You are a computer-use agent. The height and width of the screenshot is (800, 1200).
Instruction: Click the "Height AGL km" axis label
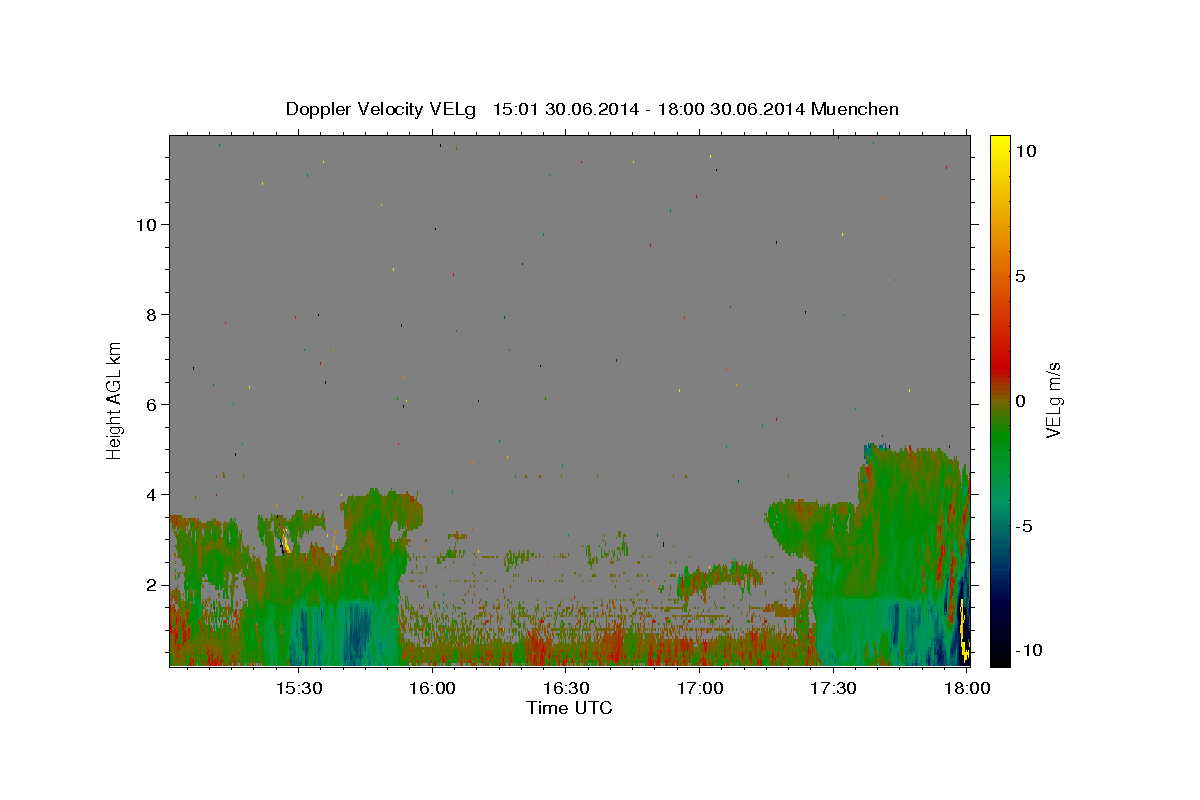click(115, 400)
